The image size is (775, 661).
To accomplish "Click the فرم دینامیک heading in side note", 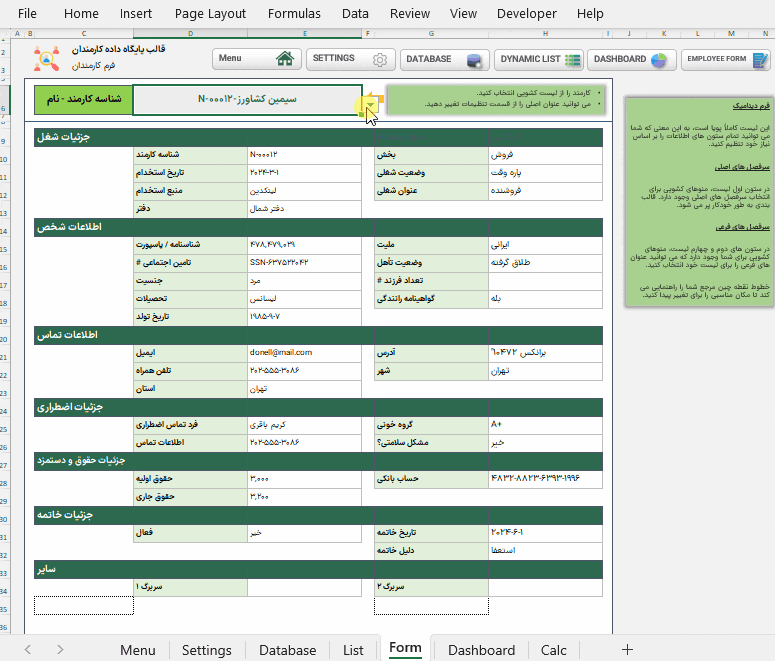I will click(x=751, y=106).
